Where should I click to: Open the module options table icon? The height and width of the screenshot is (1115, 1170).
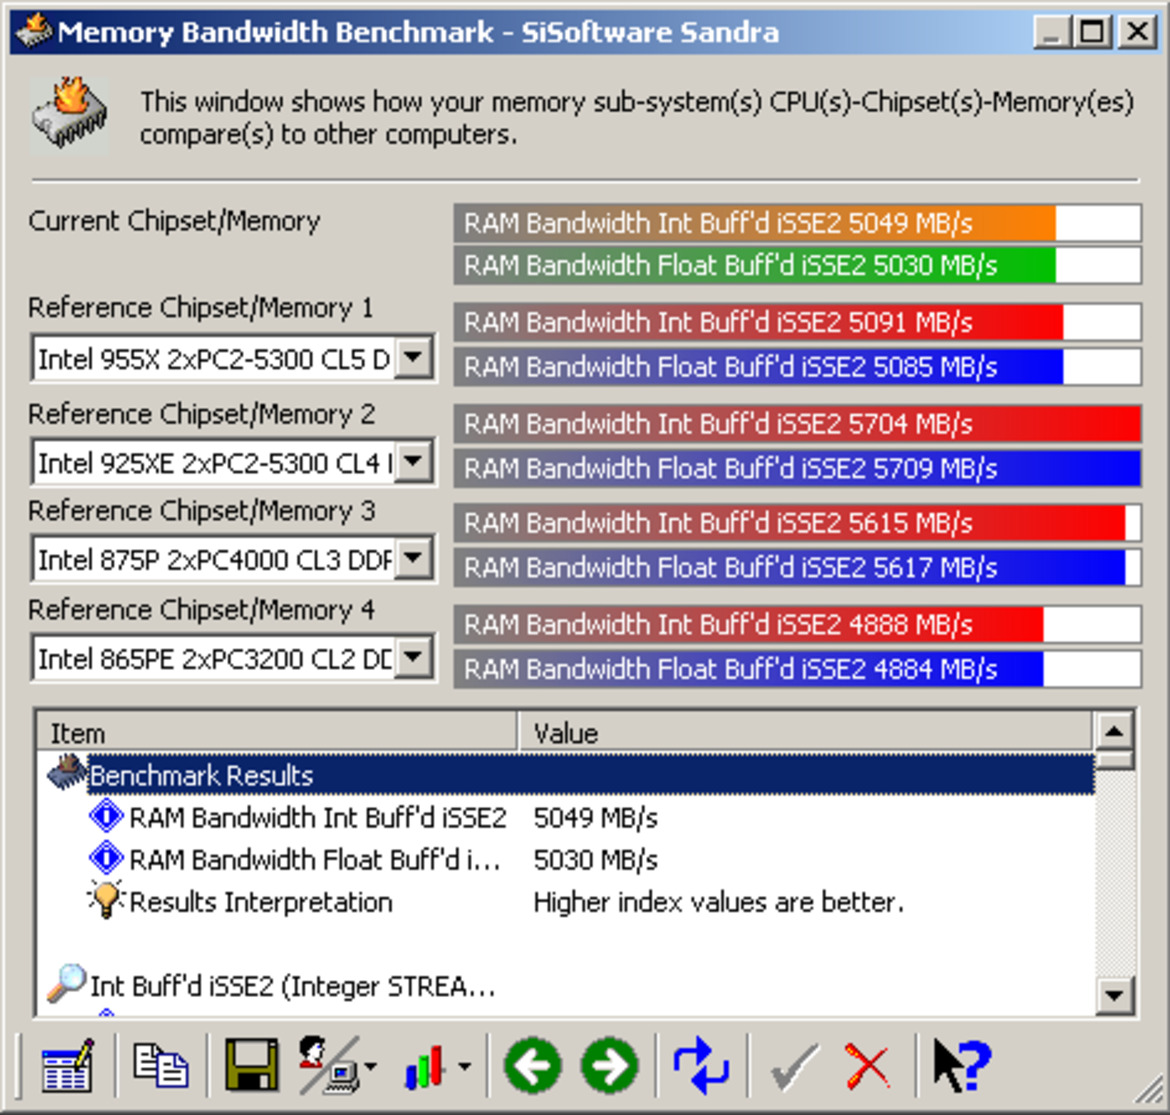[x=67, y=1066]
